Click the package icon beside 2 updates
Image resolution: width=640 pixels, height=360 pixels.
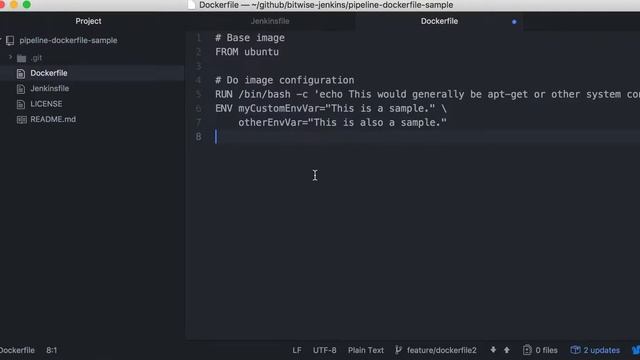click(x=575, y=350)
